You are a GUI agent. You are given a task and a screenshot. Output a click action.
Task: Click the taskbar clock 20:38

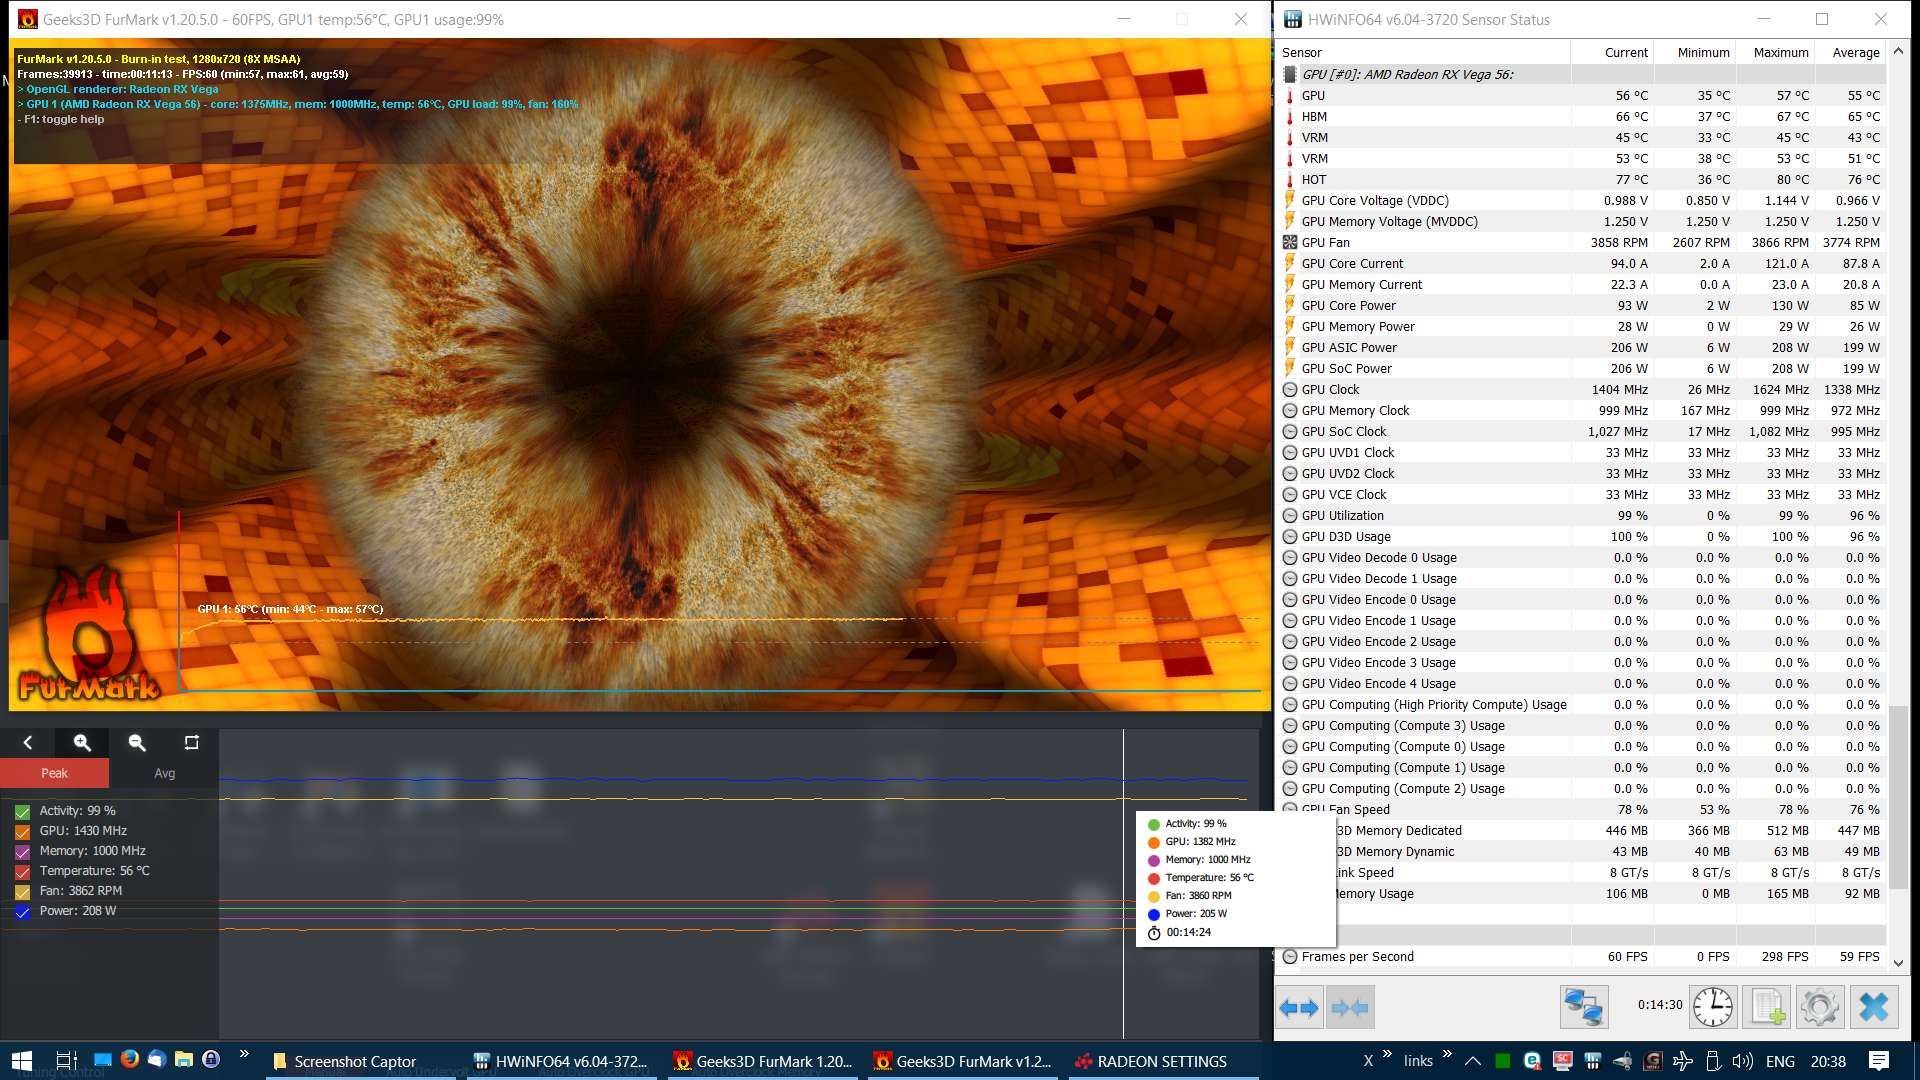pos(1828,1061)
